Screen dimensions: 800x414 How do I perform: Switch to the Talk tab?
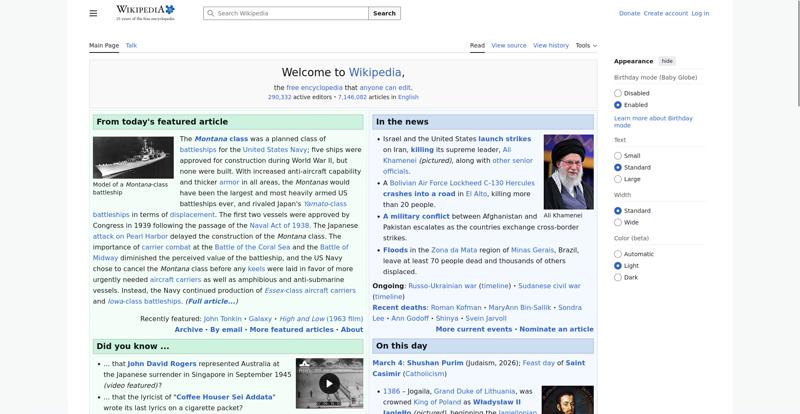point(131,45)
